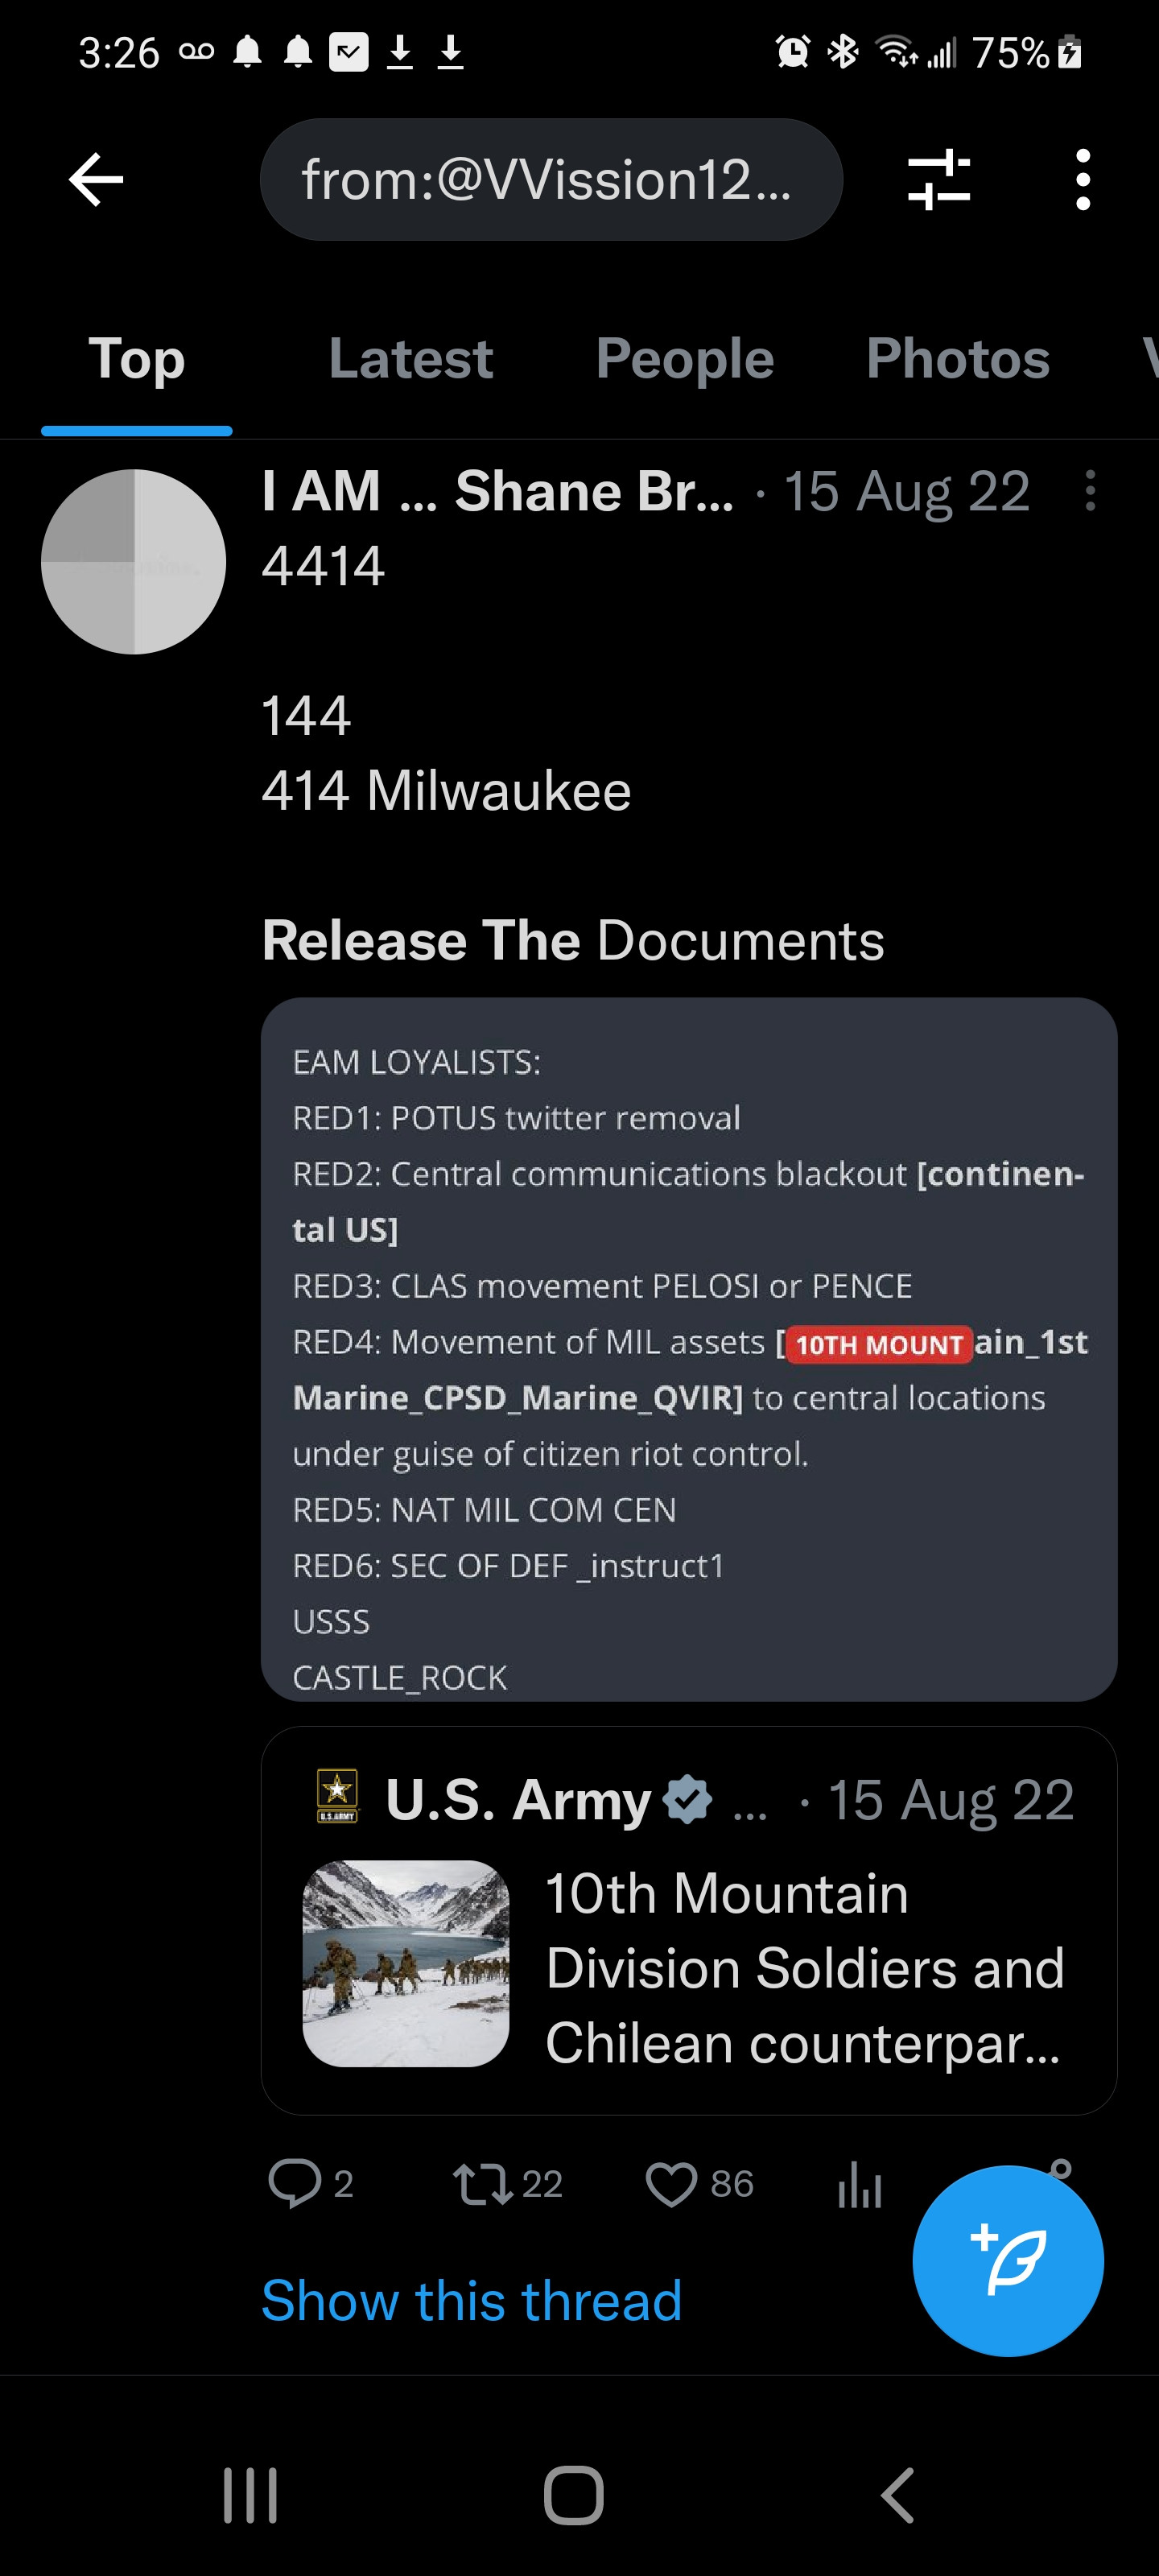1159x2576 pixels.
Task: Like the tweet with heart icon
Action: tap(671, 2183)
